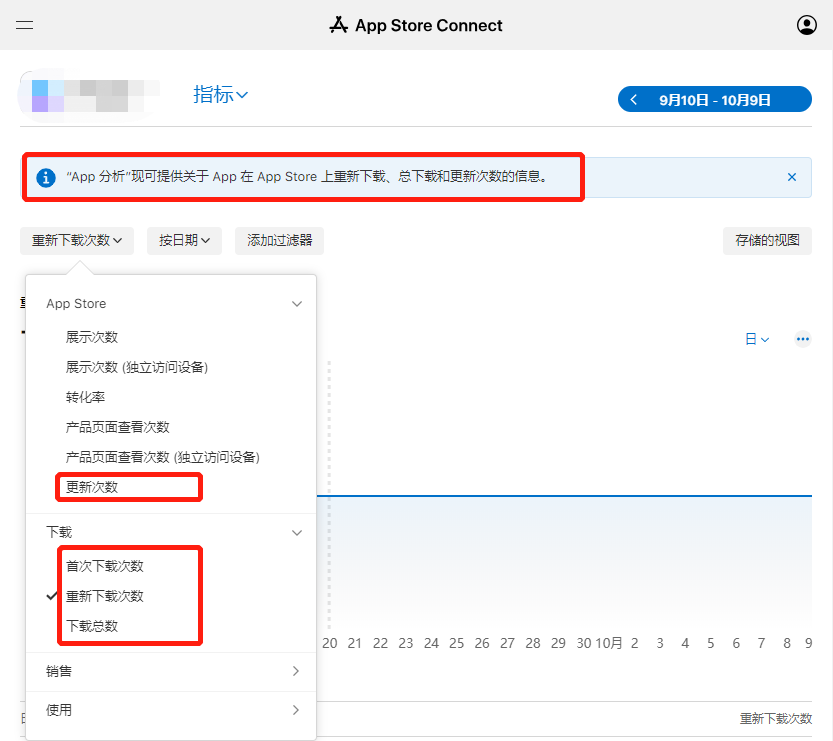833x741 pixels.
Task: Click 添加过滤器 button
Action: [x=279, y=241]
